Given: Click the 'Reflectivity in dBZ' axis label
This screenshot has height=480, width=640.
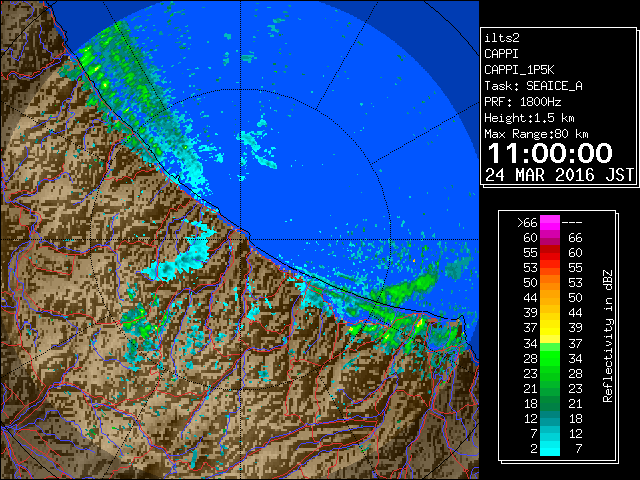Looking at the screenshot, I should click(x=608, y=336).
